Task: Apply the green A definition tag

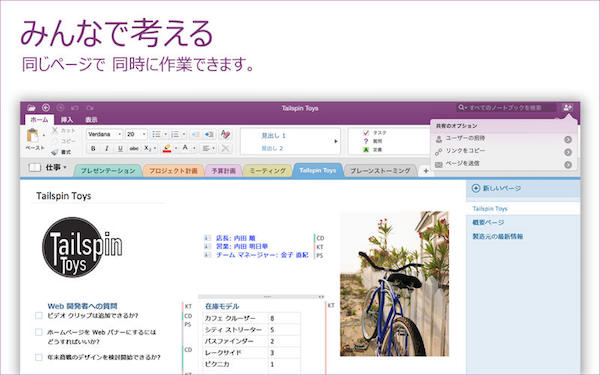Action: pos(366,150)
